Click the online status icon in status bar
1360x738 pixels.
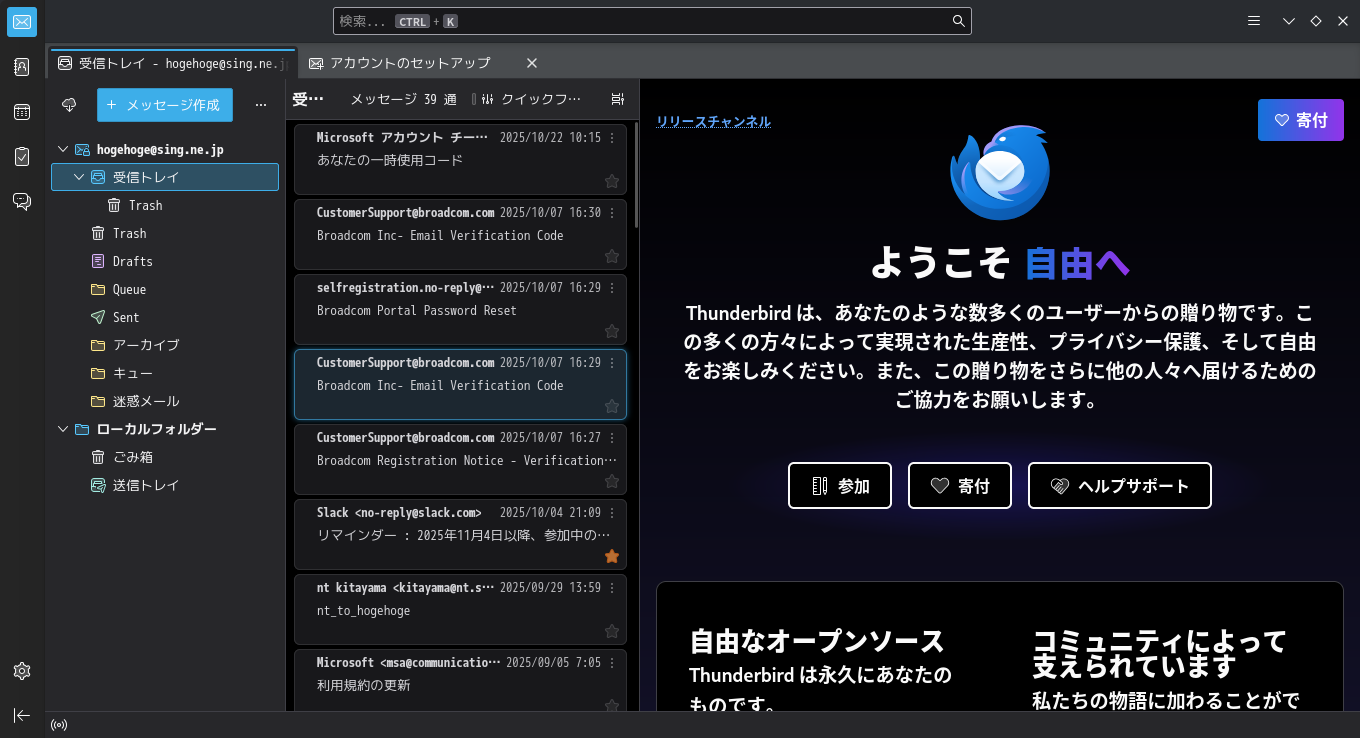tap(59, 725)
